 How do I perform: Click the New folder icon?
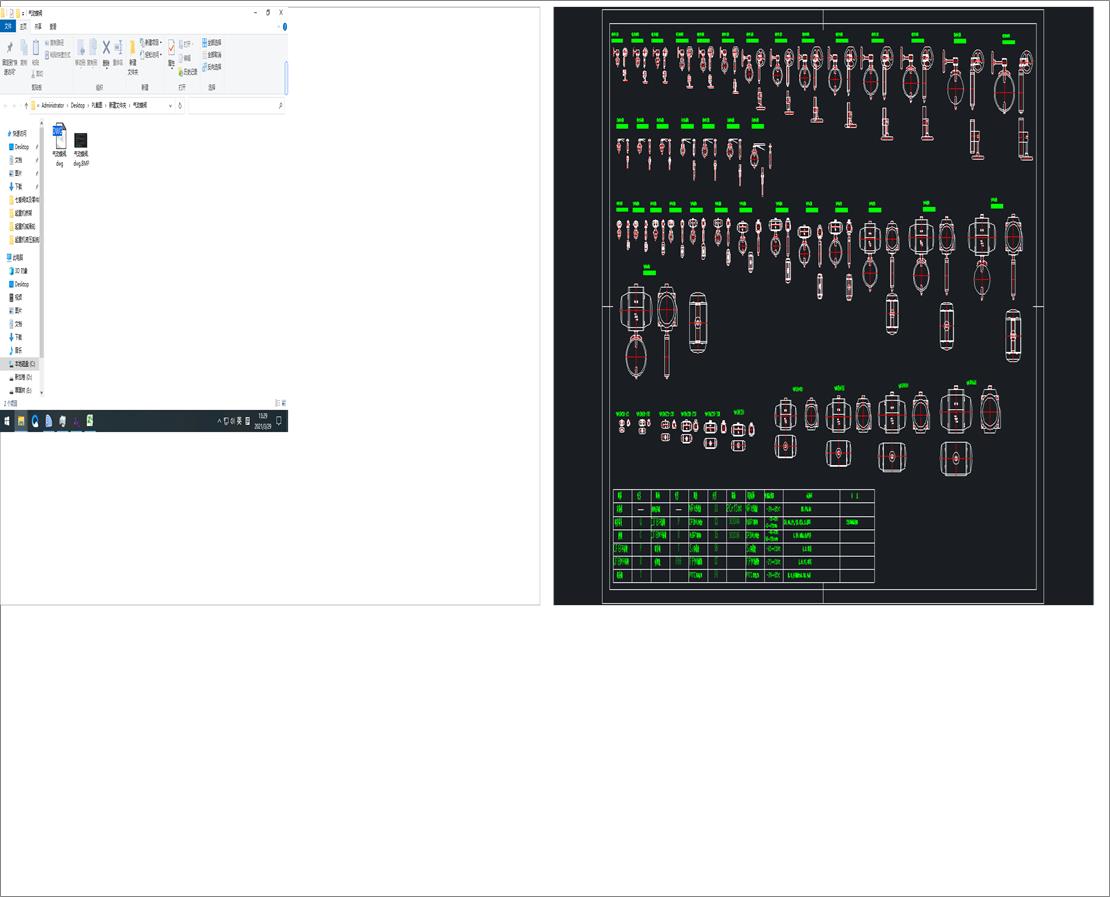132,48
